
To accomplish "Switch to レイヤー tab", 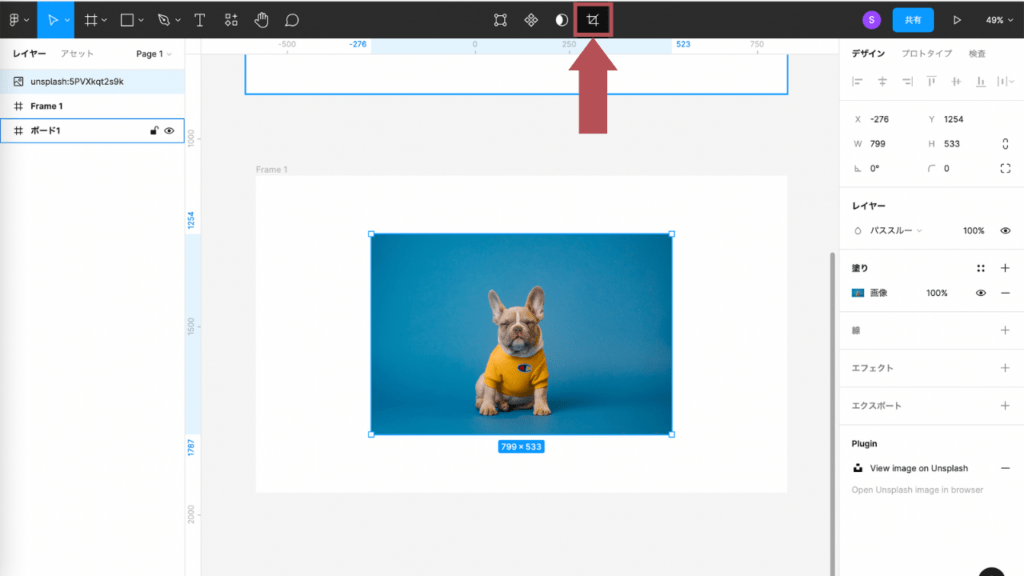I will coord(29,54).
